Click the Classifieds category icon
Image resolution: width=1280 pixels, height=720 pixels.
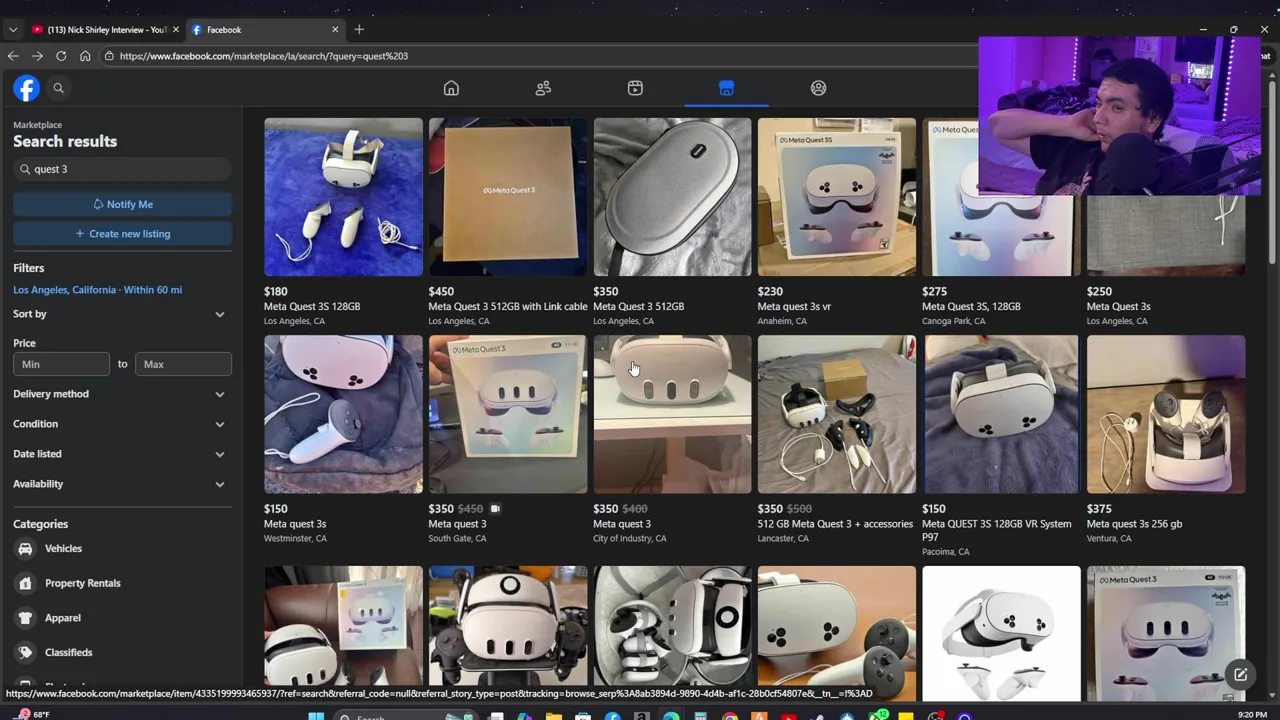point(25,652)
